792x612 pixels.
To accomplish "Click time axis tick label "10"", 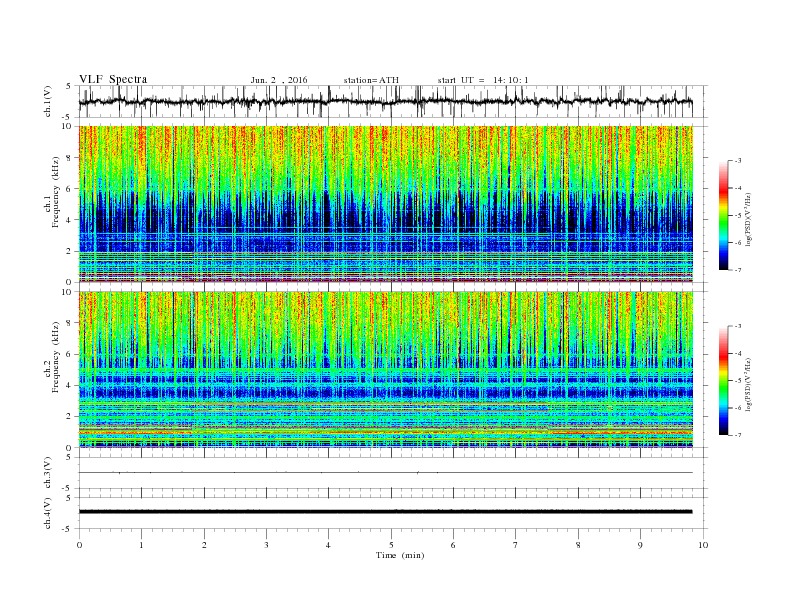I will 703,545.
